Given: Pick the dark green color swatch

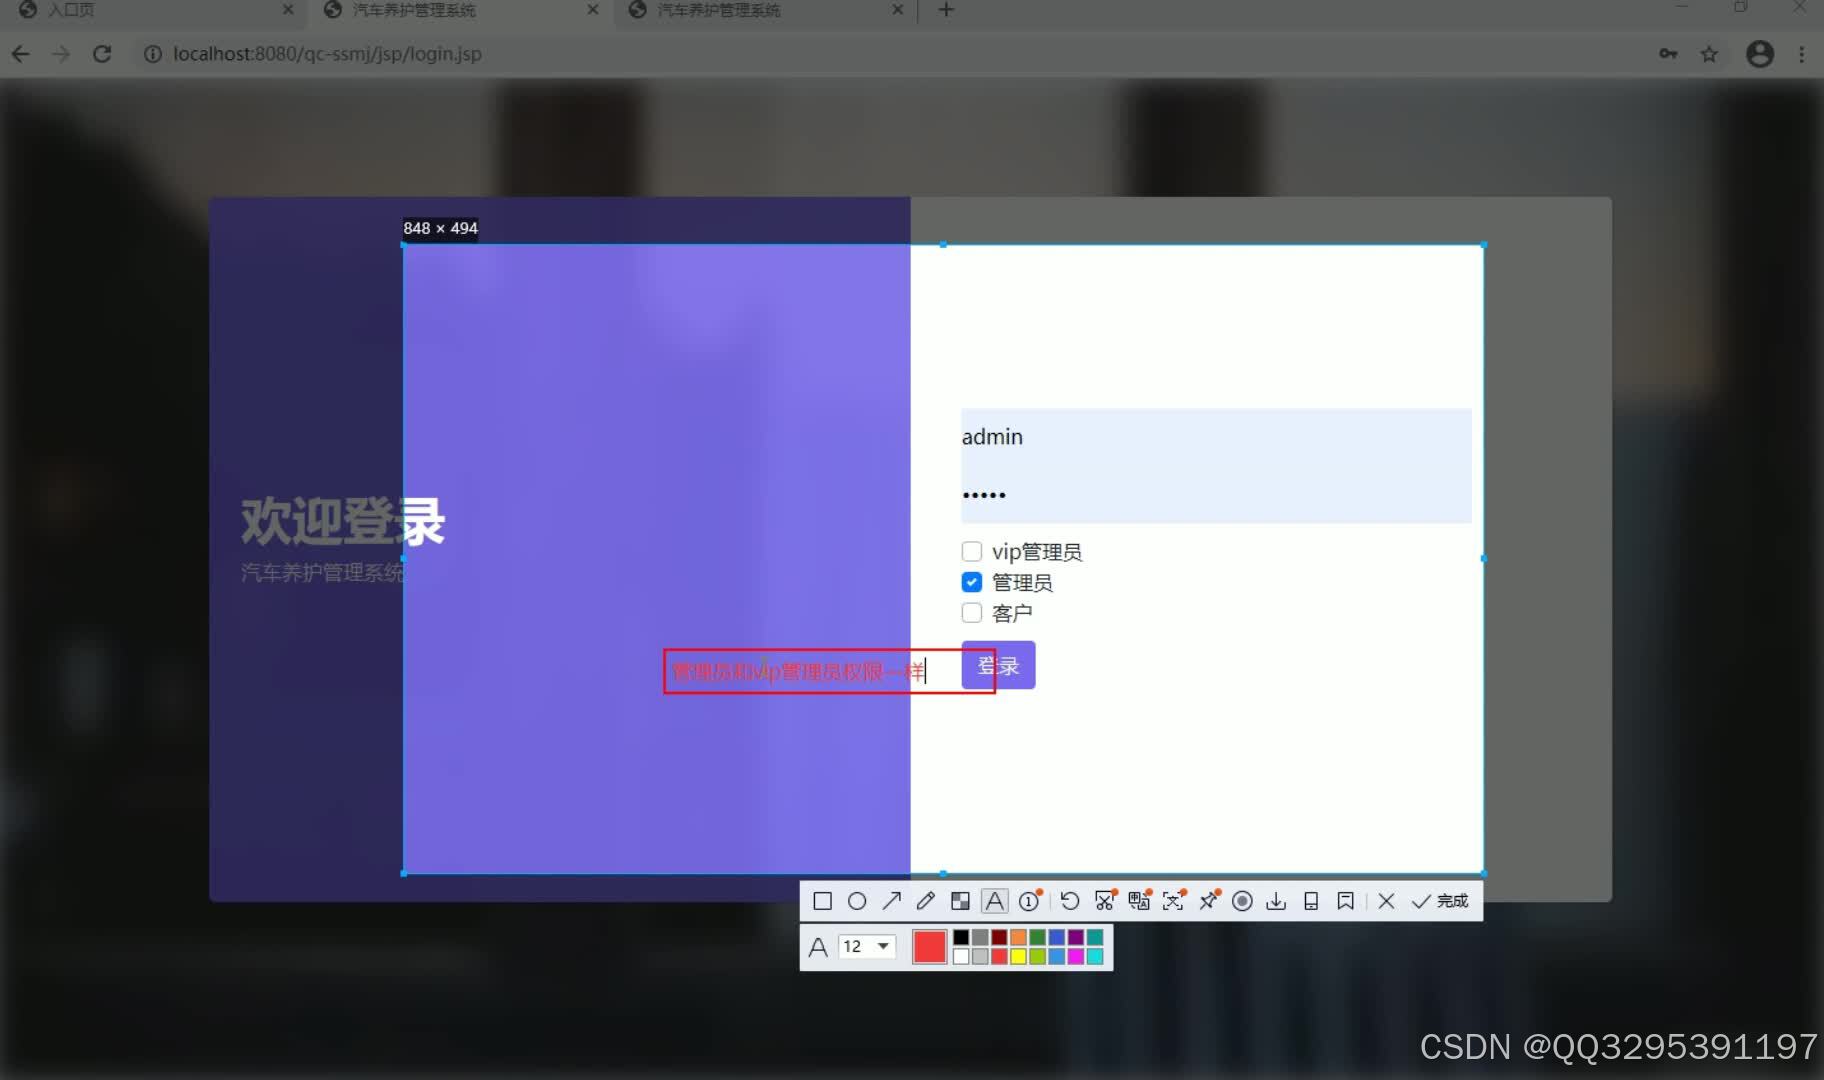Looking at the screenshot, I should 1037,937.
